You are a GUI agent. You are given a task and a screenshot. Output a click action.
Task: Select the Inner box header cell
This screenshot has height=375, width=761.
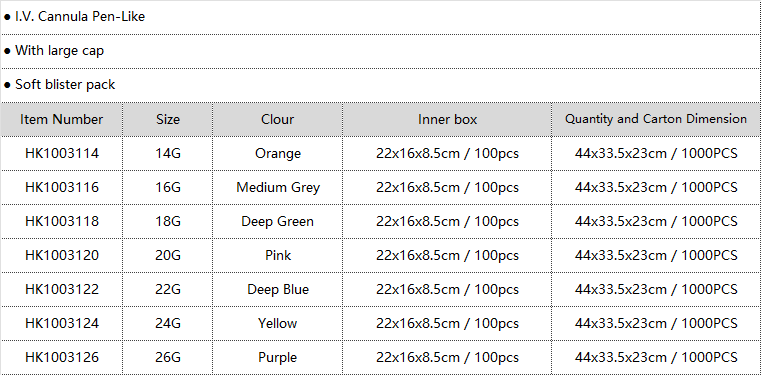click(447, 119)
